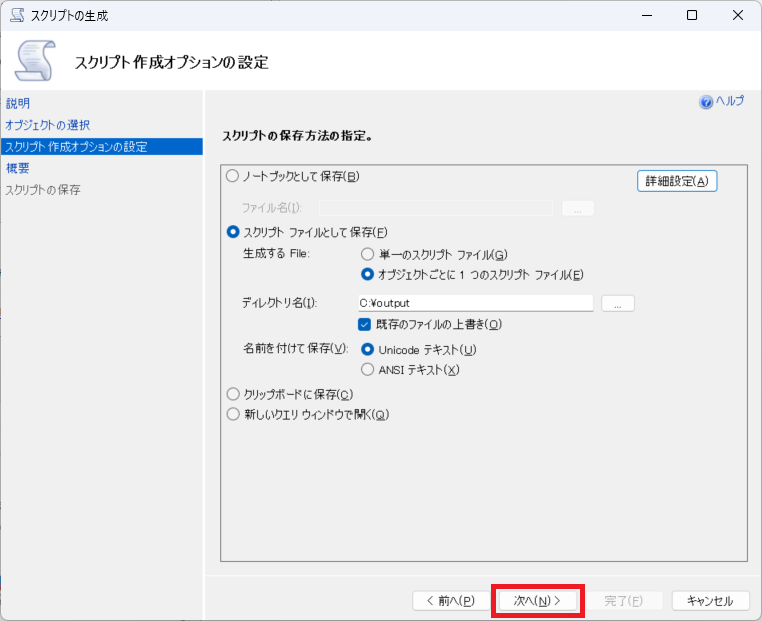Image resolution: width=762 pixels, height=621 pixels.
Task: Go back with 前へ button
Action: point(450,601)
